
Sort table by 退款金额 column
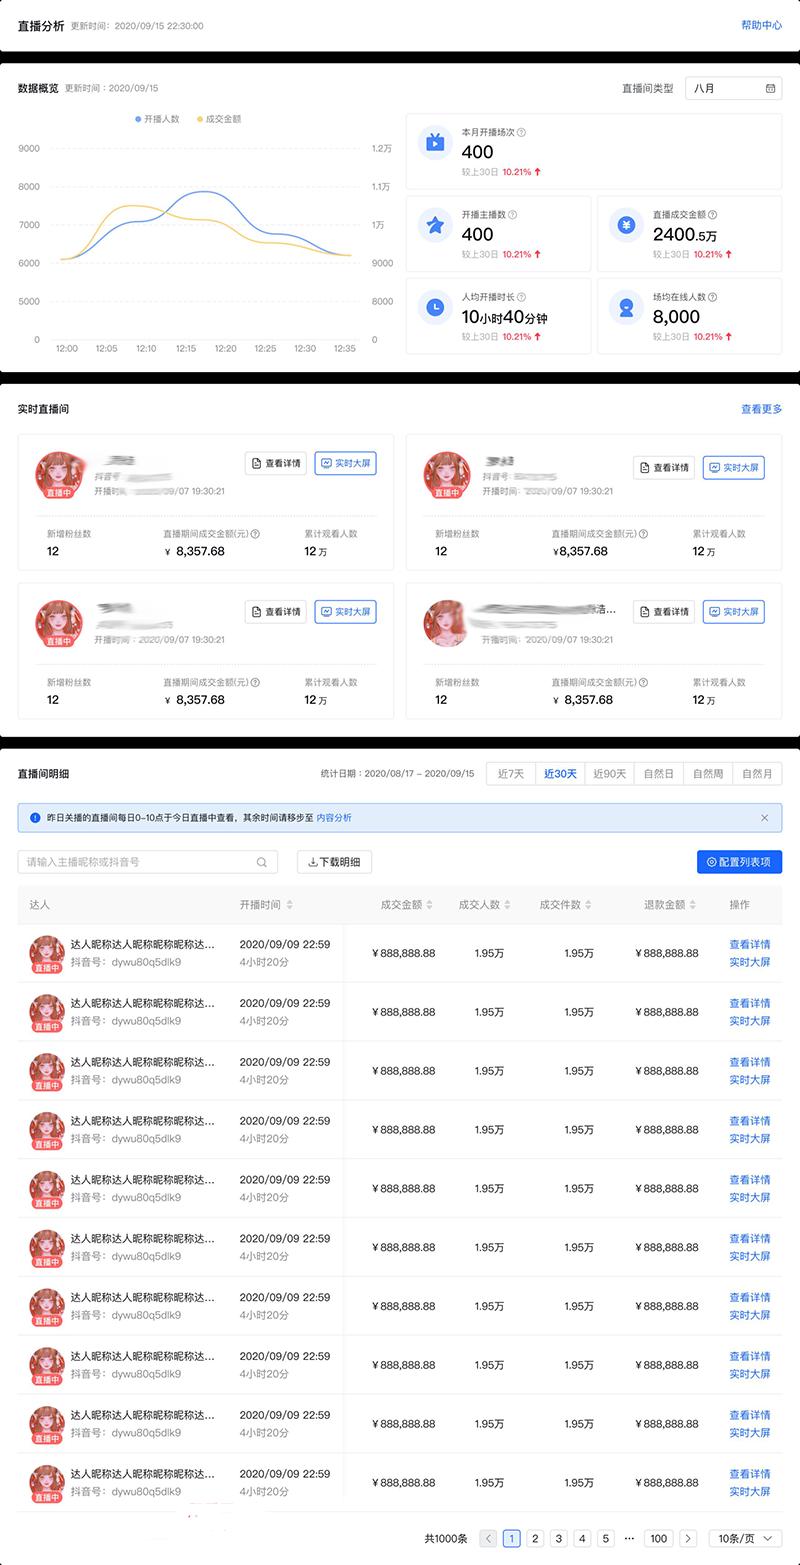[694, 905]
